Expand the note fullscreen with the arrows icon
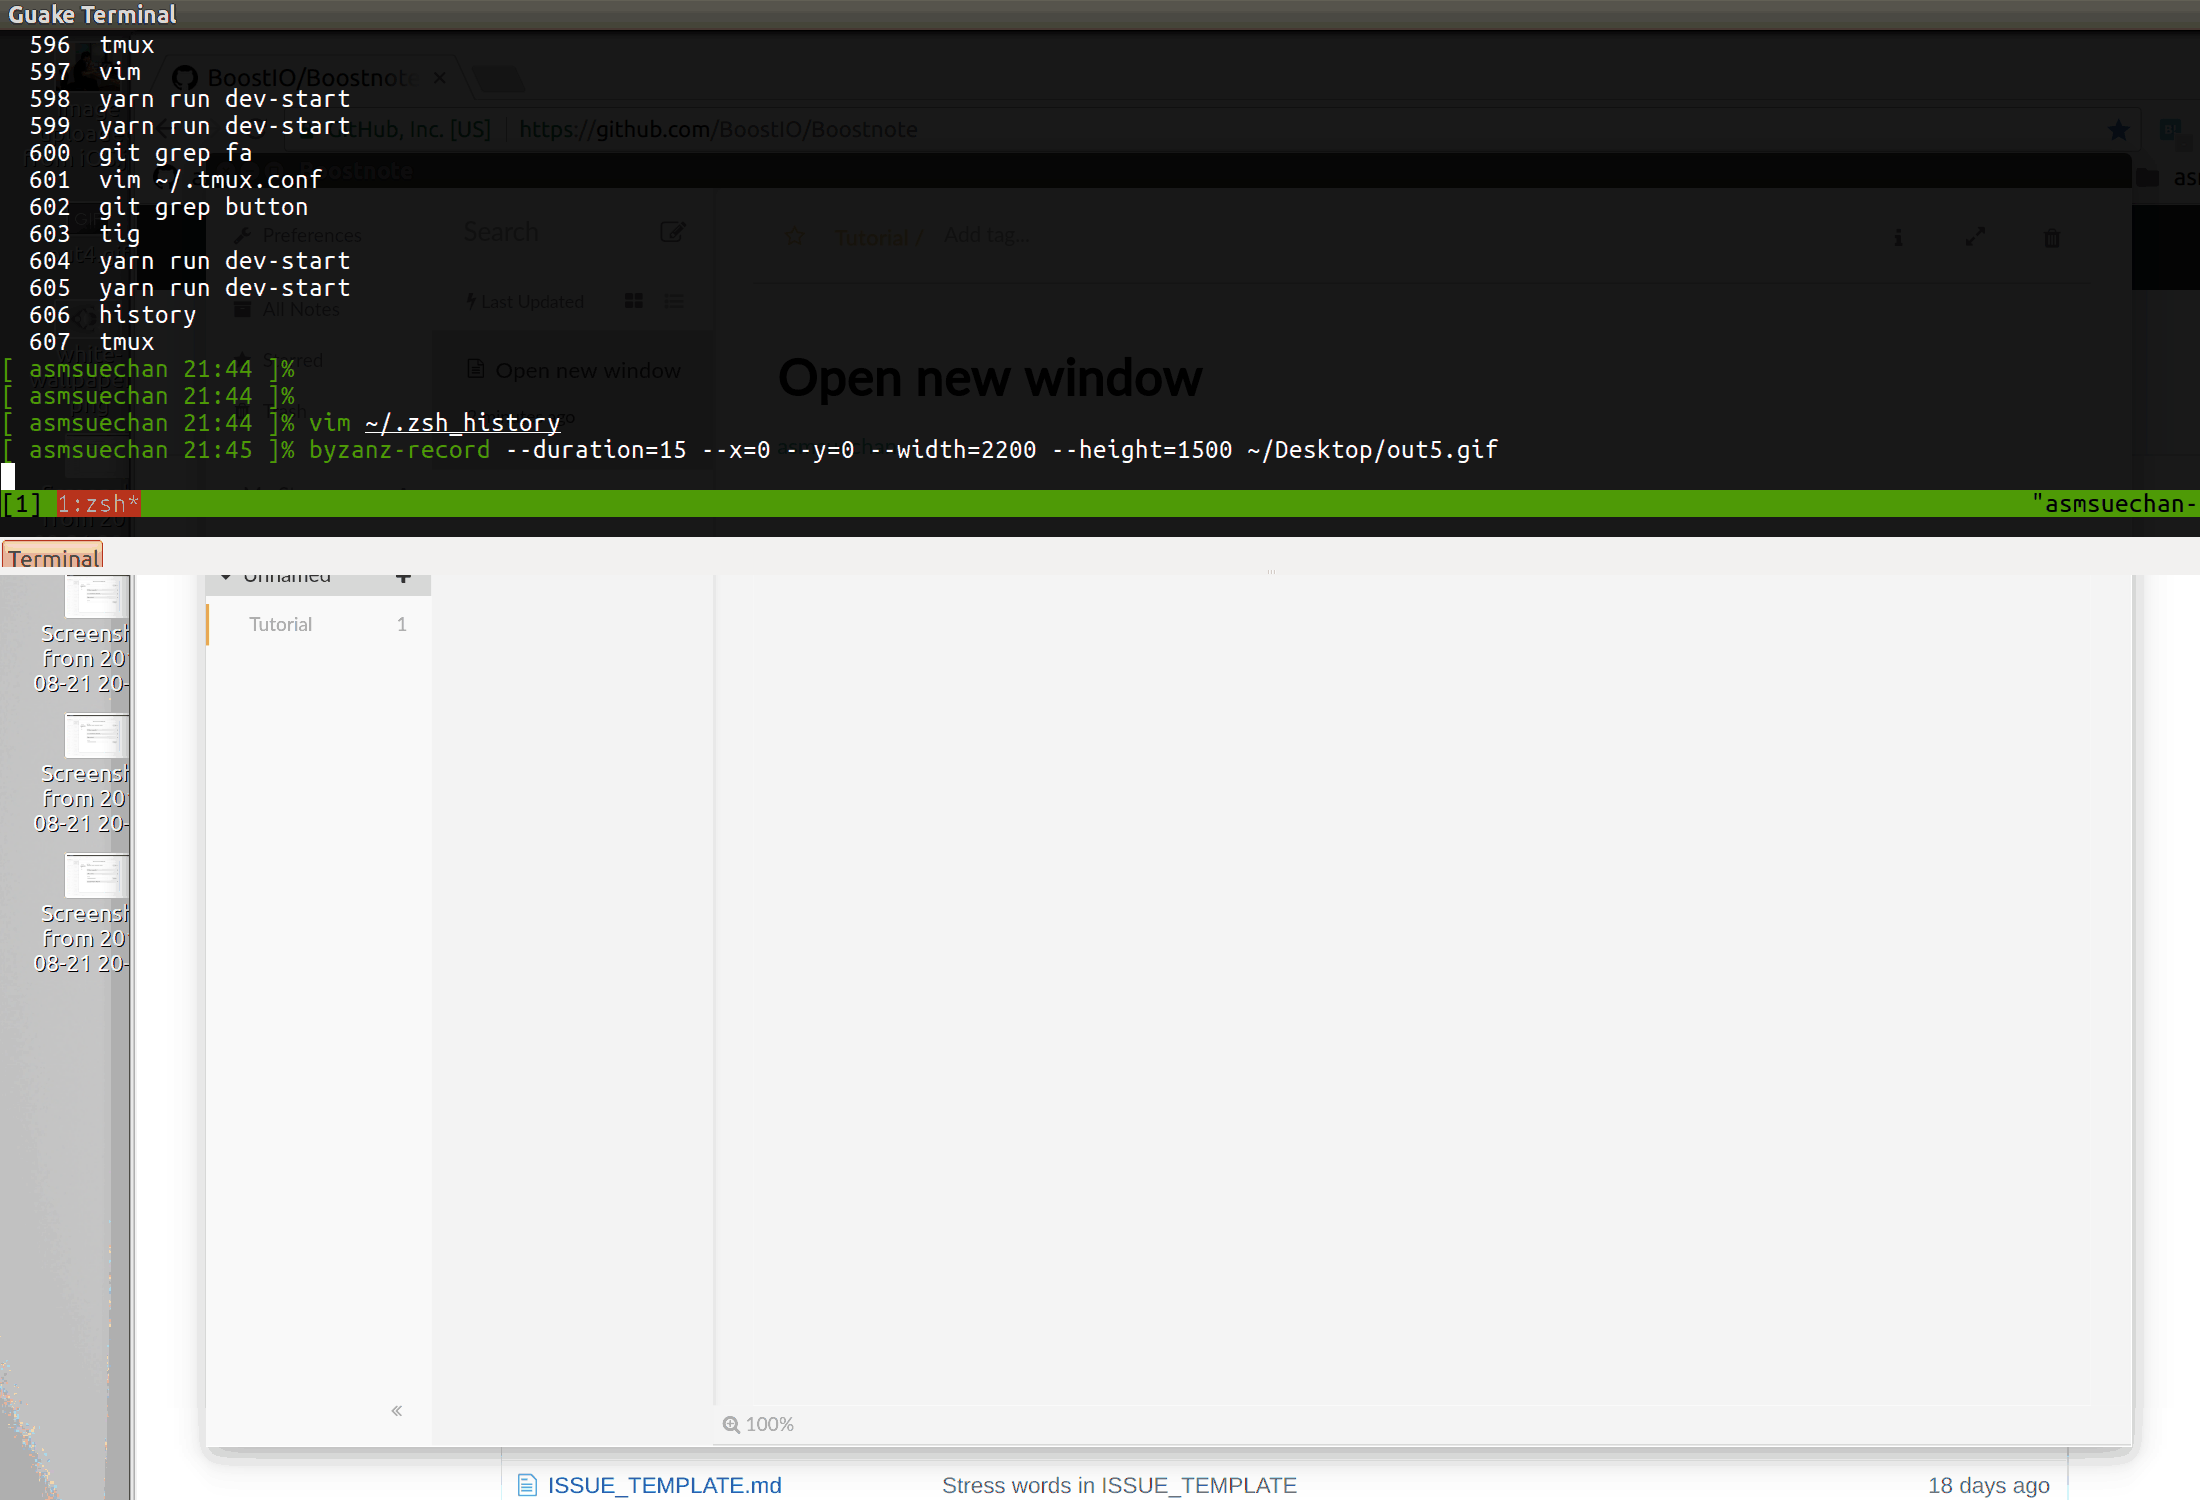2200x1500 pixels. (1977, 237)
